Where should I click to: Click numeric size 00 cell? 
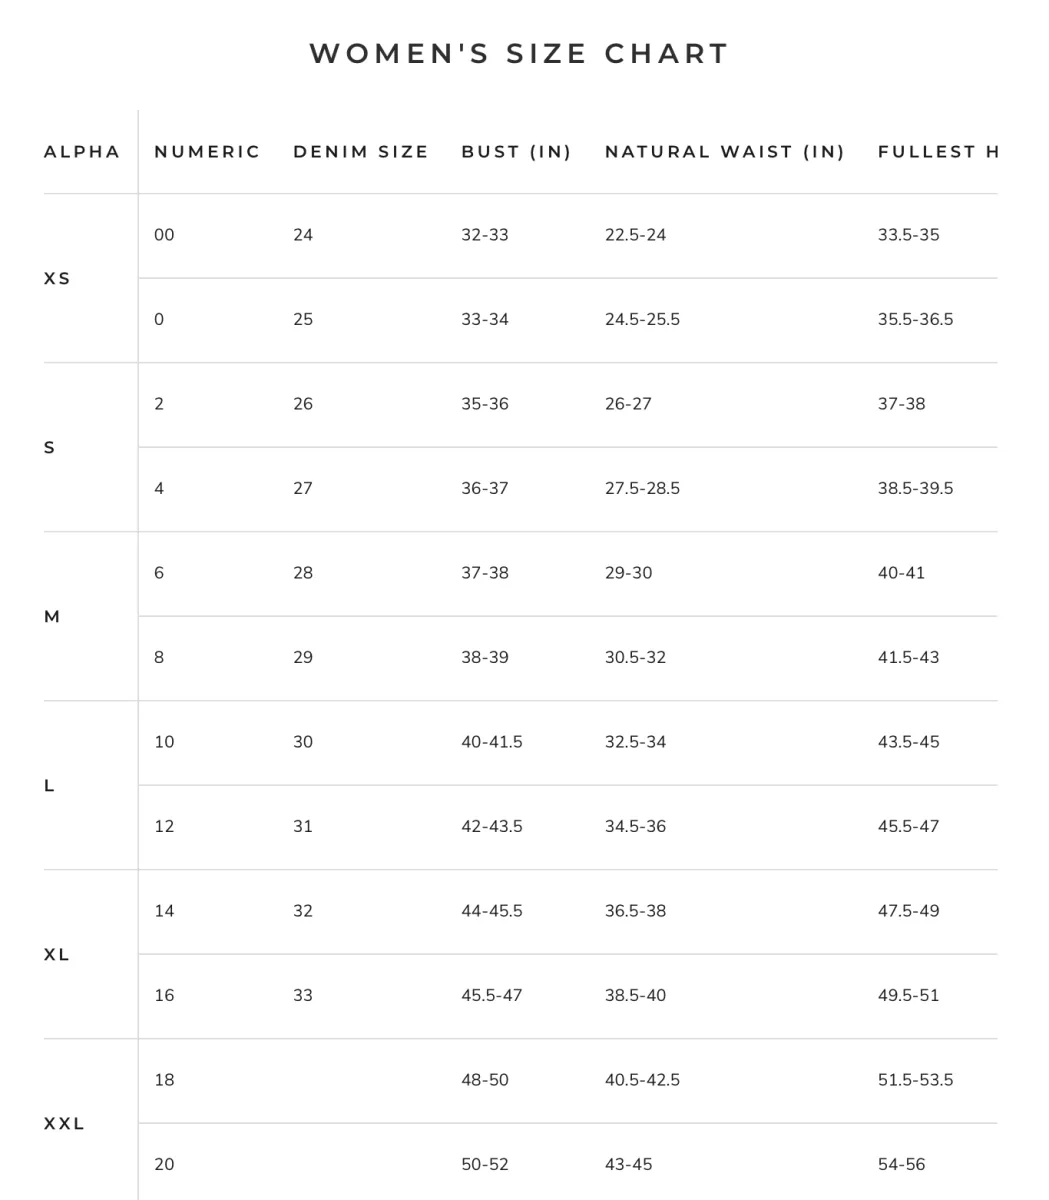pos(164,235)
